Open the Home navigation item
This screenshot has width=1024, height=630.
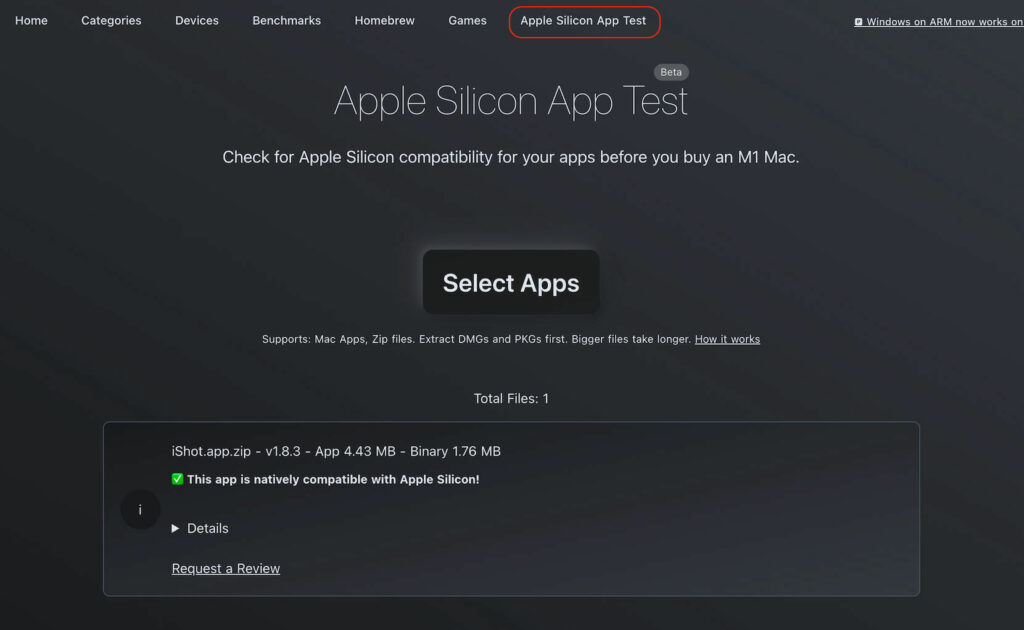[x=31, y=21]
